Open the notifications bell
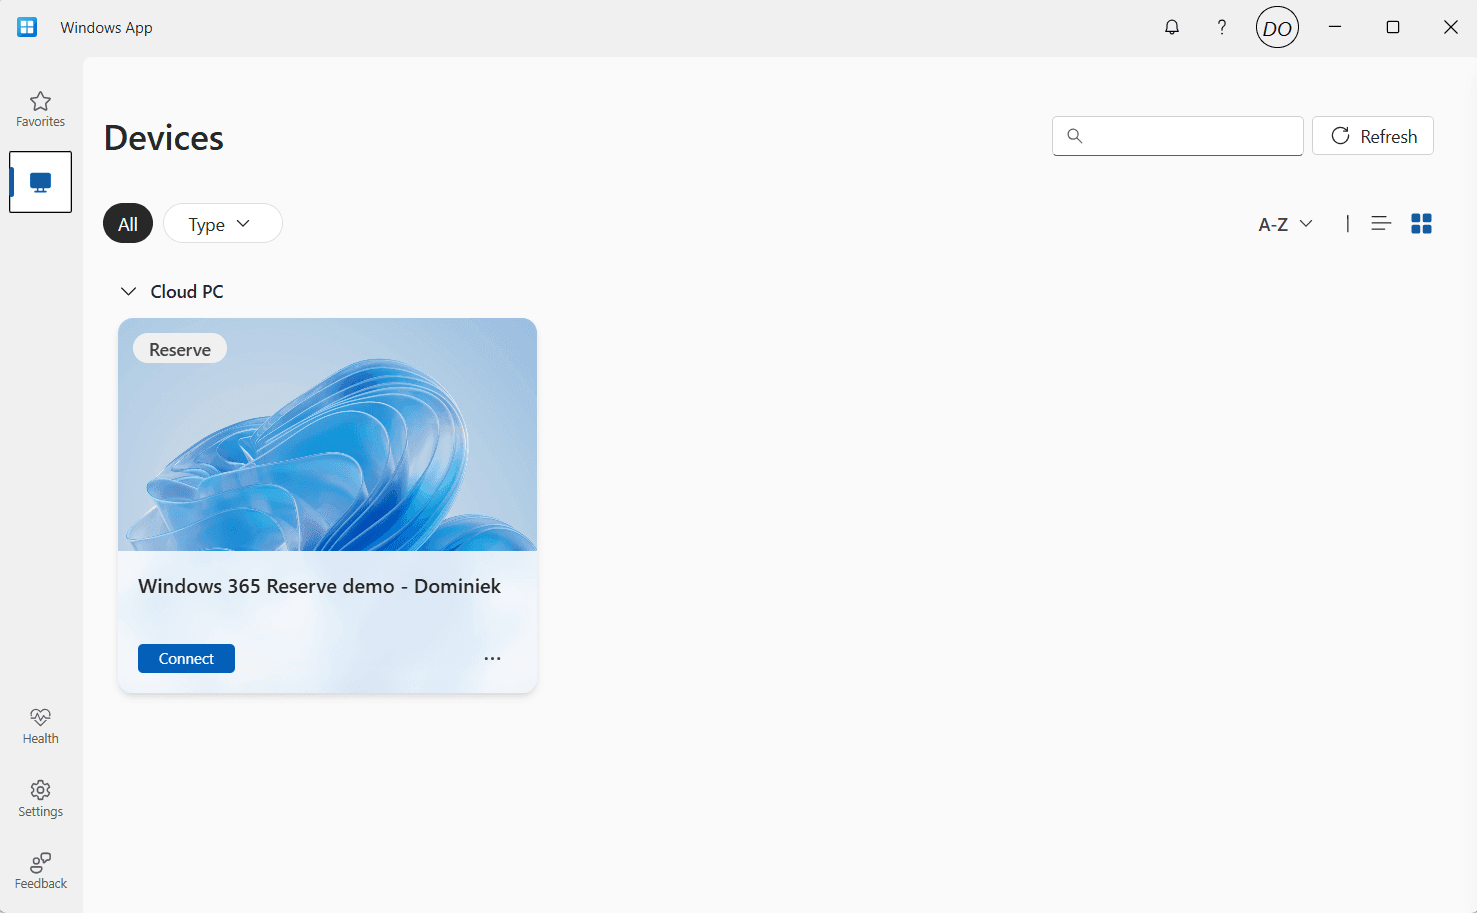 pyautogui.click(x=1172, y=27)
